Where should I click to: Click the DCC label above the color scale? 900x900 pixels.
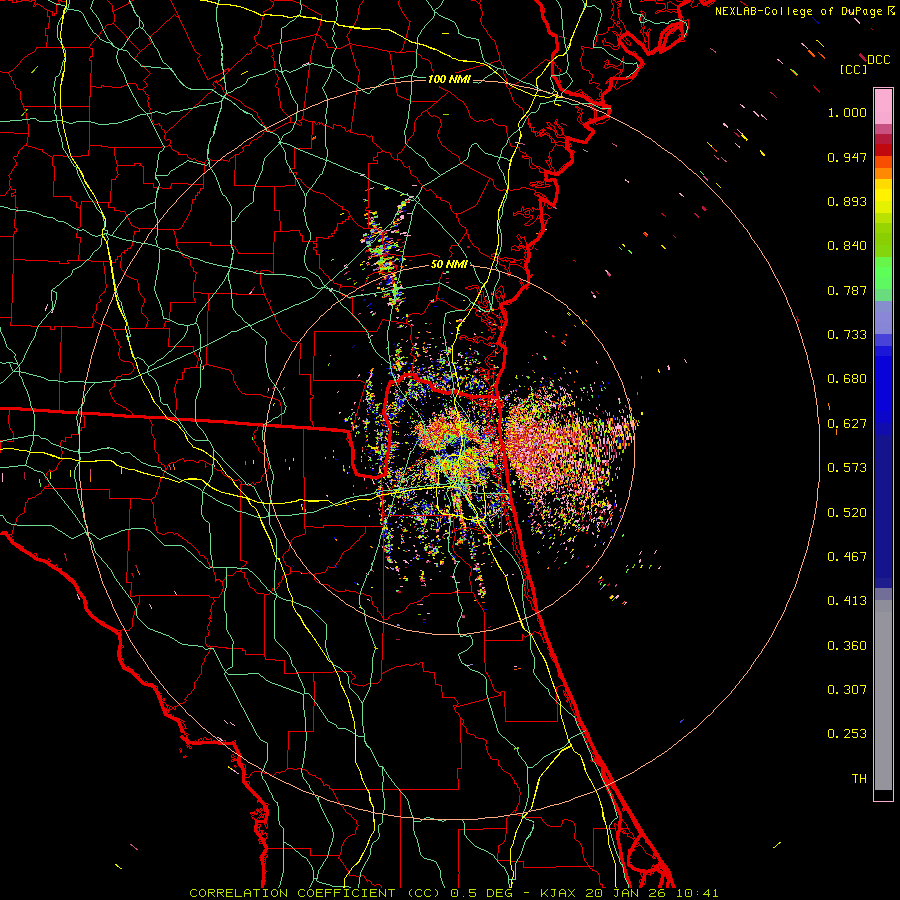click(x=878, y=60)
